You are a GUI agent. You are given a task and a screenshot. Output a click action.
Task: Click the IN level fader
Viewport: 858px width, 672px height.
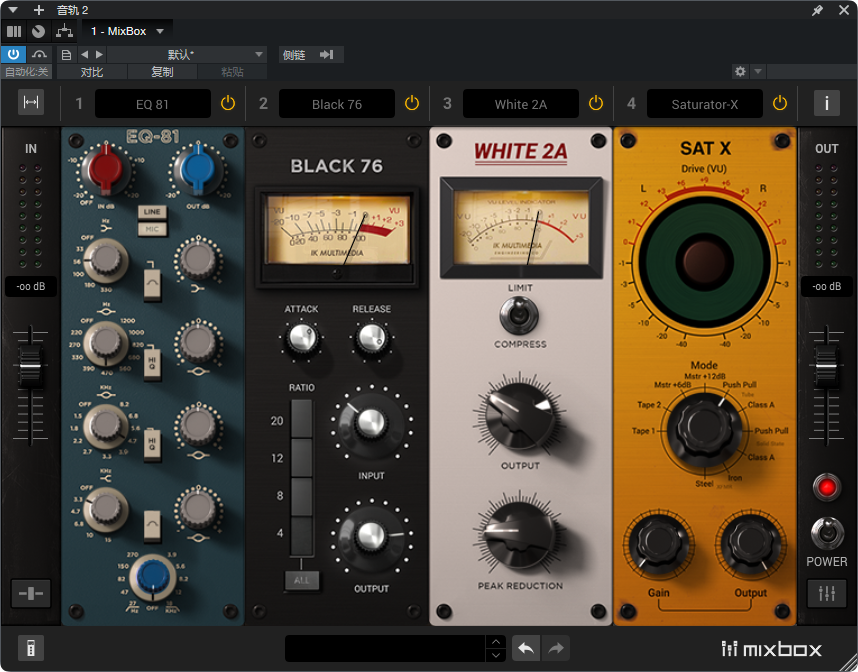point(31,367)
